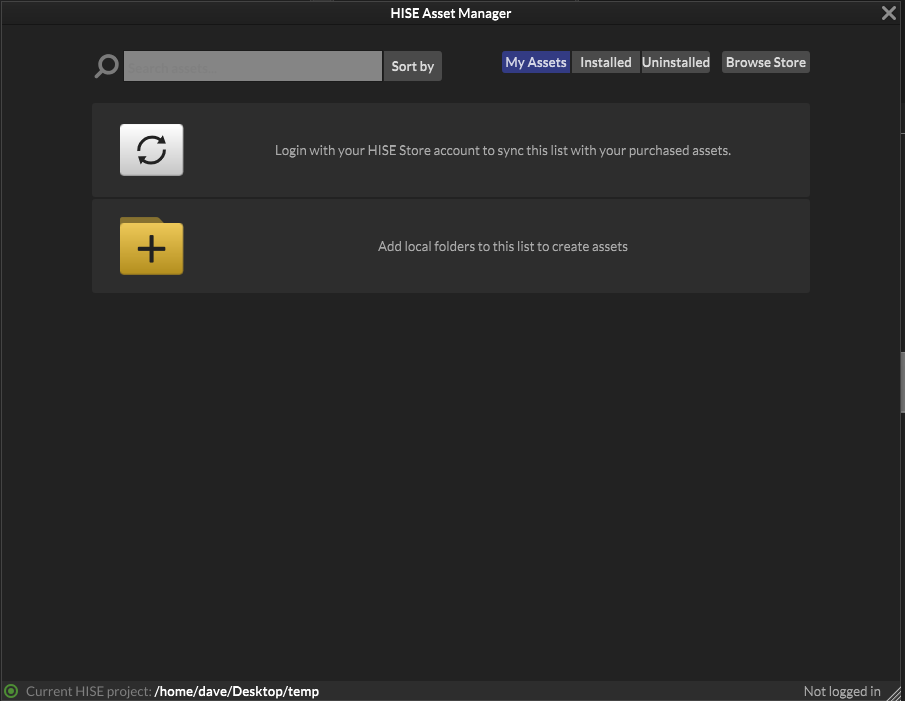Click the HISE Asset Manager title bar
905x701 pixels.
pos(450,13)
